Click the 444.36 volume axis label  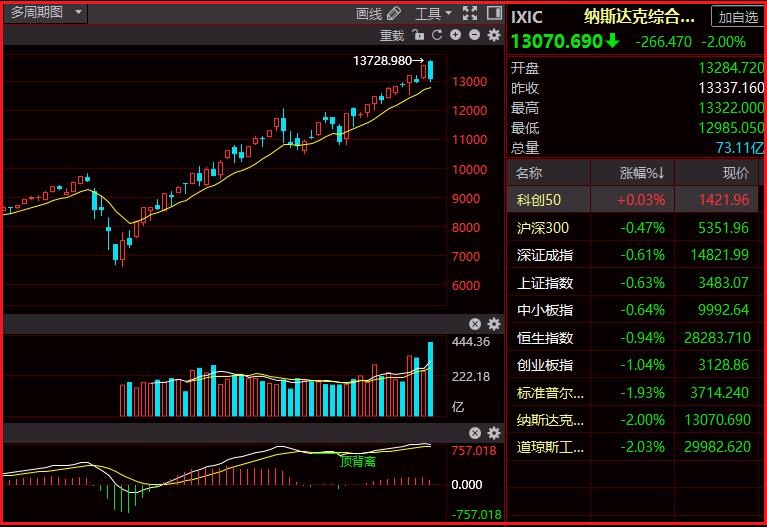471,342
